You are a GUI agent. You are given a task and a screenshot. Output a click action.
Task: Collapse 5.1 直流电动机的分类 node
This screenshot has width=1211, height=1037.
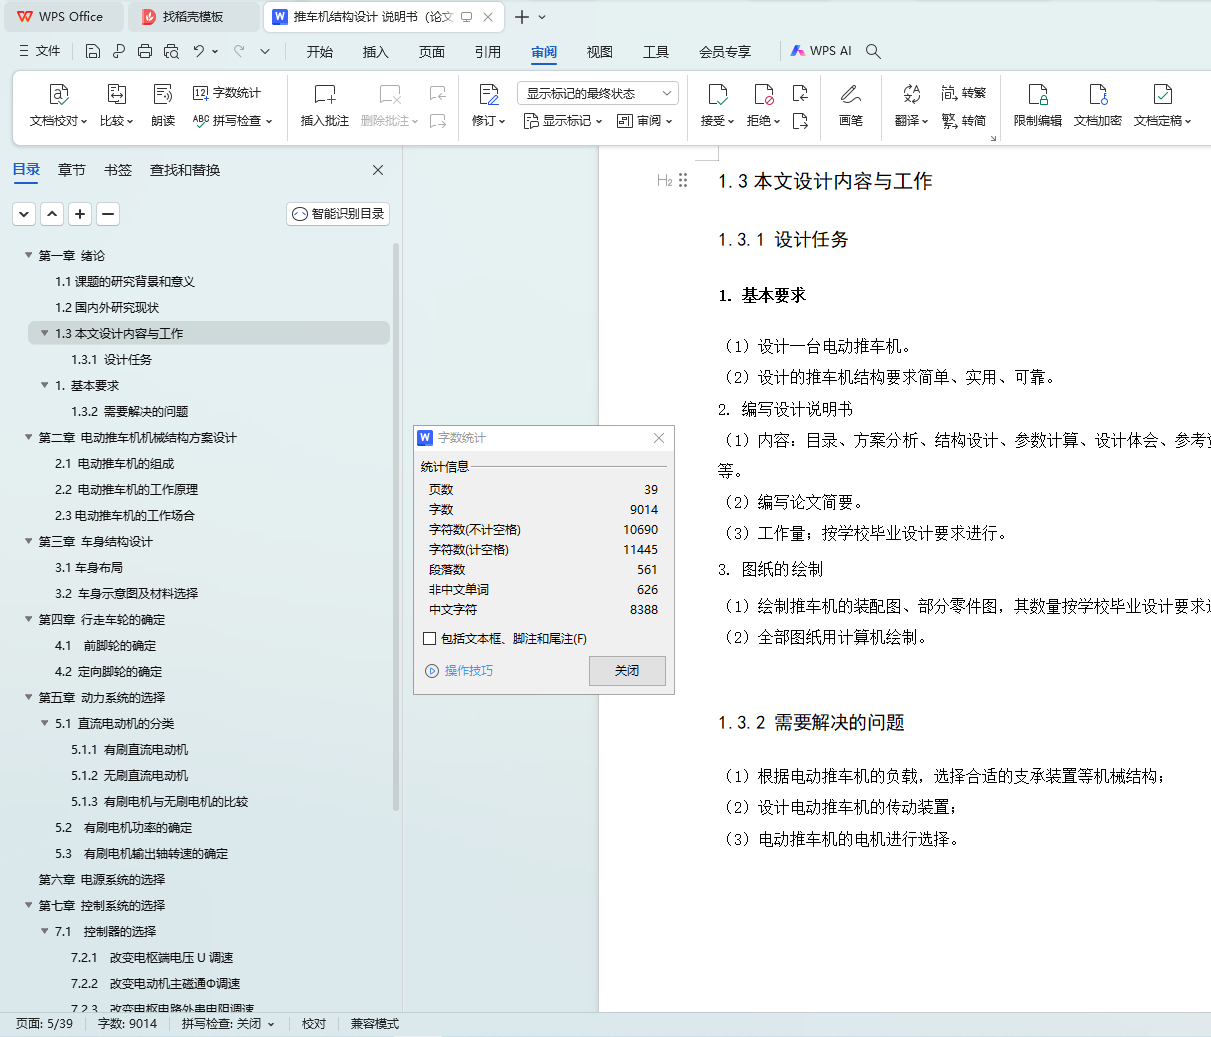[x=44, y=723]
